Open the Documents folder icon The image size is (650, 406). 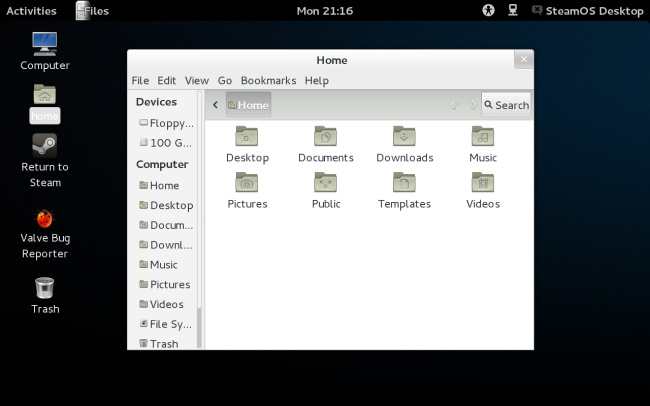point(325,136)
